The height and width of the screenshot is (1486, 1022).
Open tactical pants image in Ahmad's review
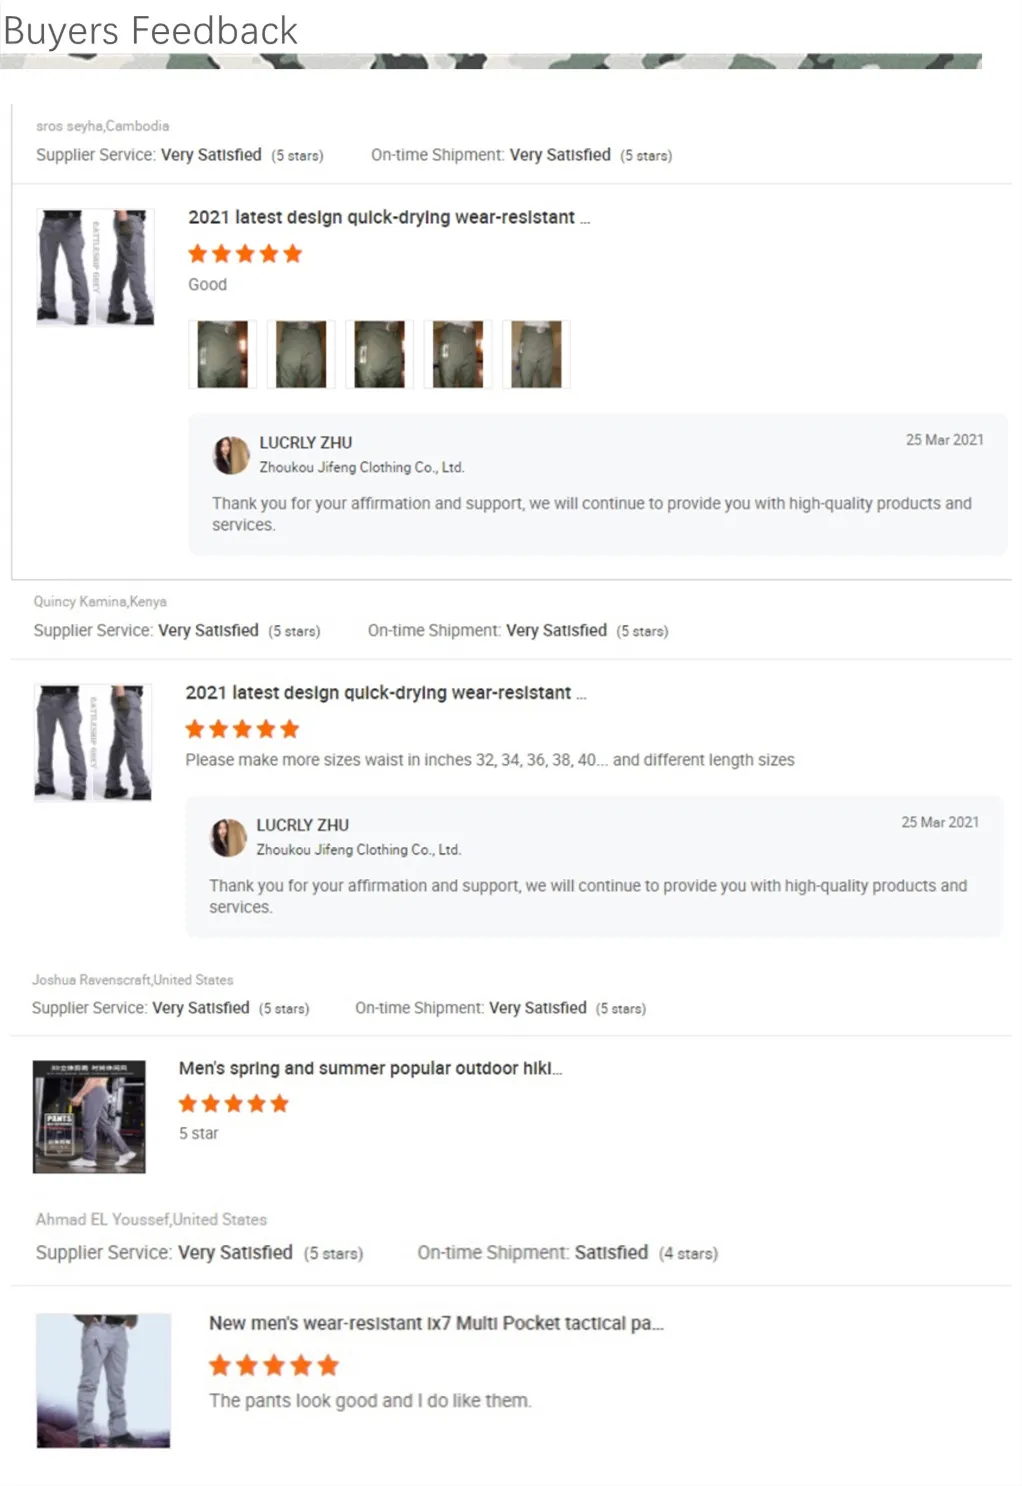click(x=104, y=1380)
